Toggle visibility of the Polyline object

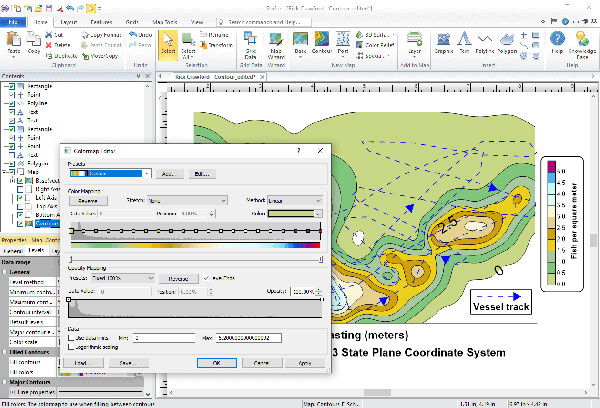click(12, 103)
